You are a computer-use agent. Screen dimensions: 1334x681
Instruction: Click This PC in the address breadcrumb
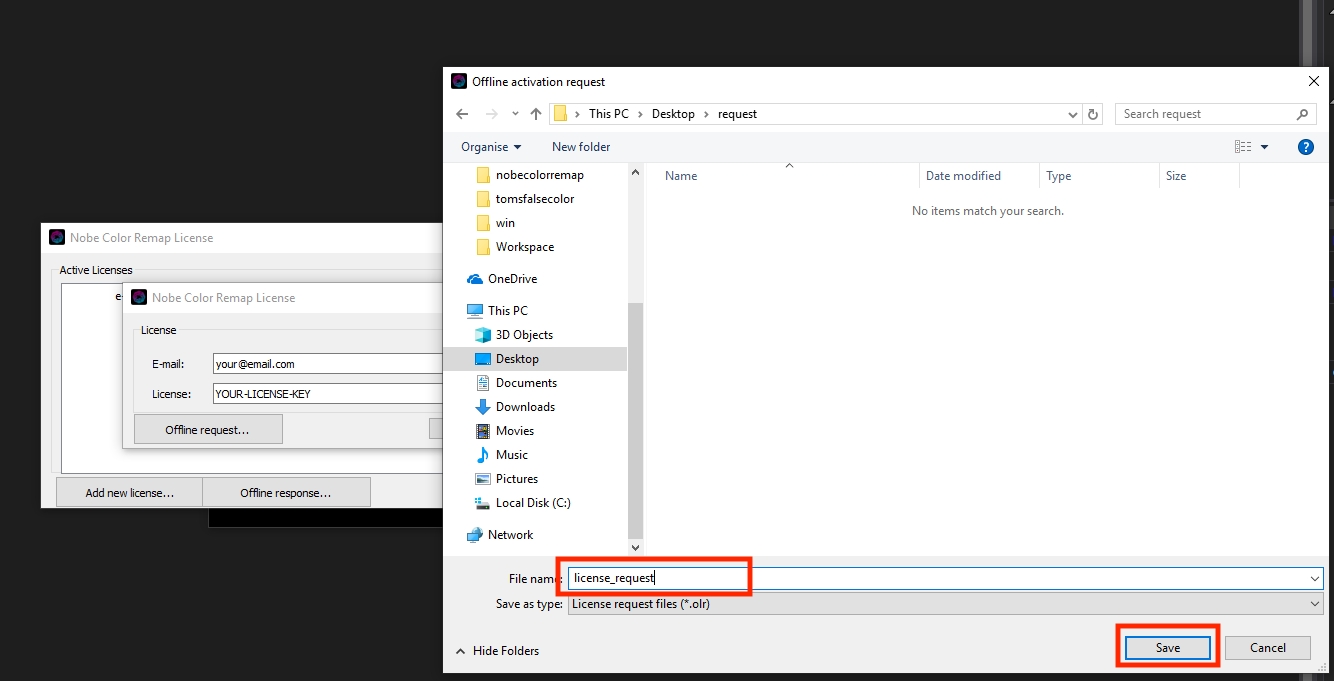(x=609, y=114)
